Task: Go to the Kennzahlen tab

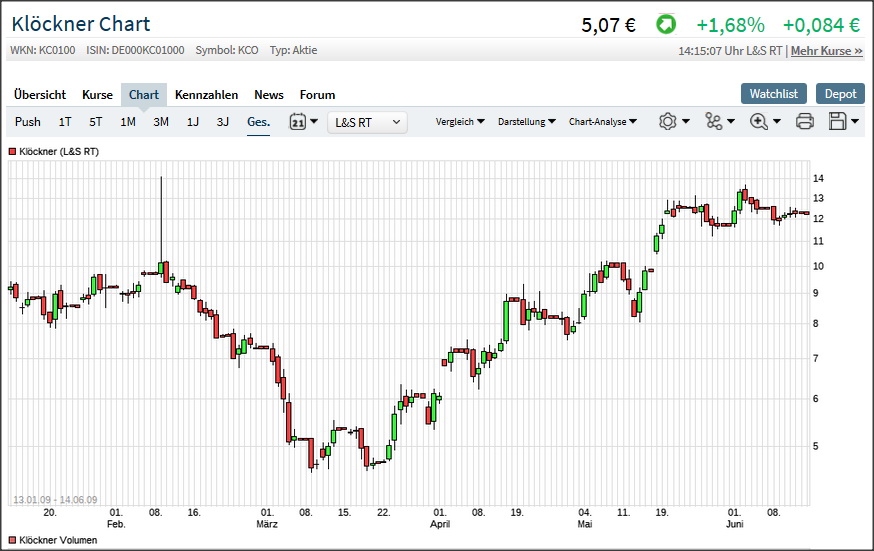Action: point(206,95)
